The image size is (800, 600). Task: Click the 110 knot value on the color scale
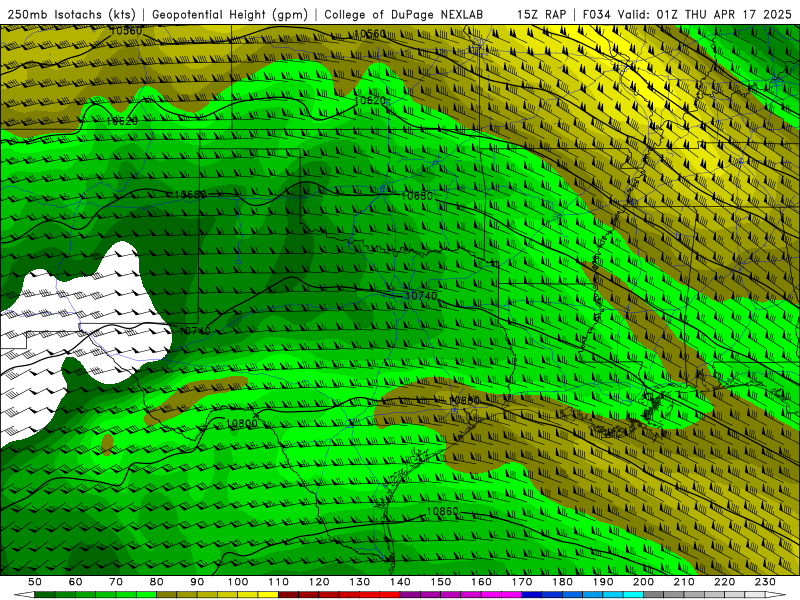point(279,582)
